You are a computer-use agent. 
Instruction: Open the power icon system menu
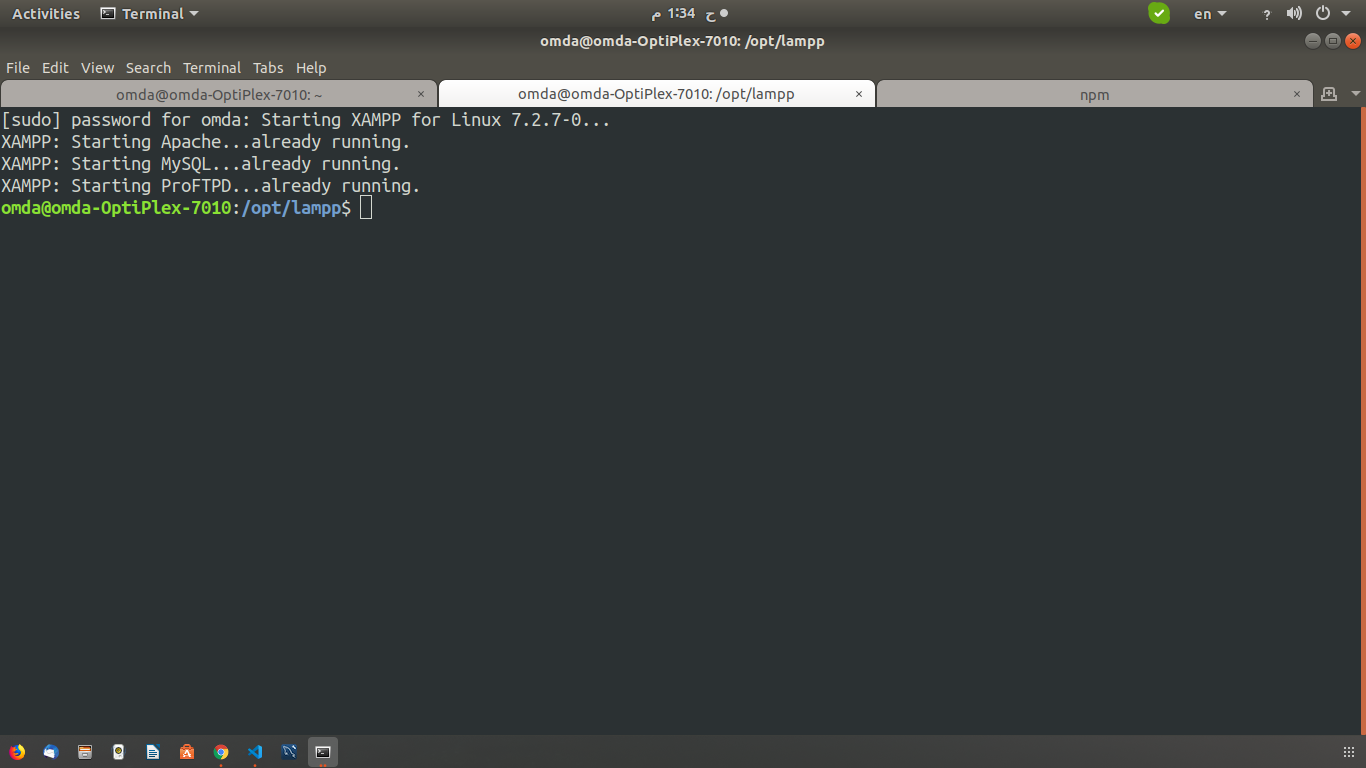1322,13
